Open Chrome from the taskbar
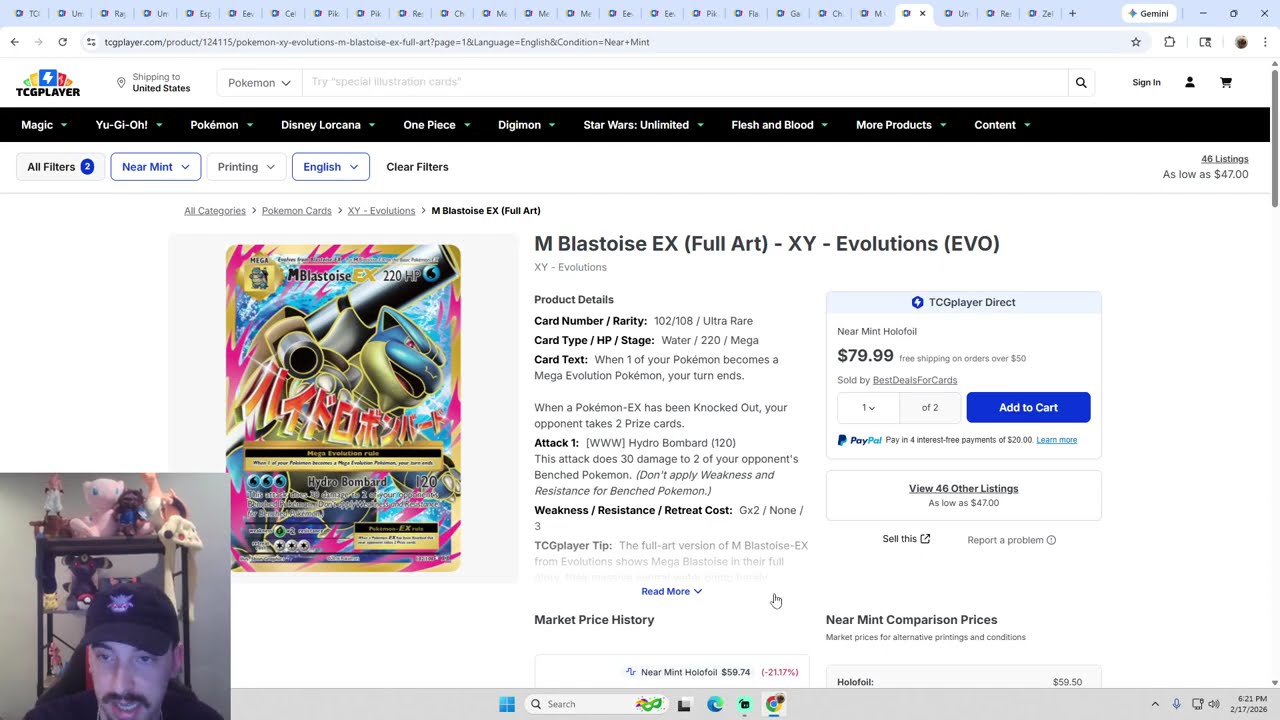1280x720 pixels. (x=774, y=704)
